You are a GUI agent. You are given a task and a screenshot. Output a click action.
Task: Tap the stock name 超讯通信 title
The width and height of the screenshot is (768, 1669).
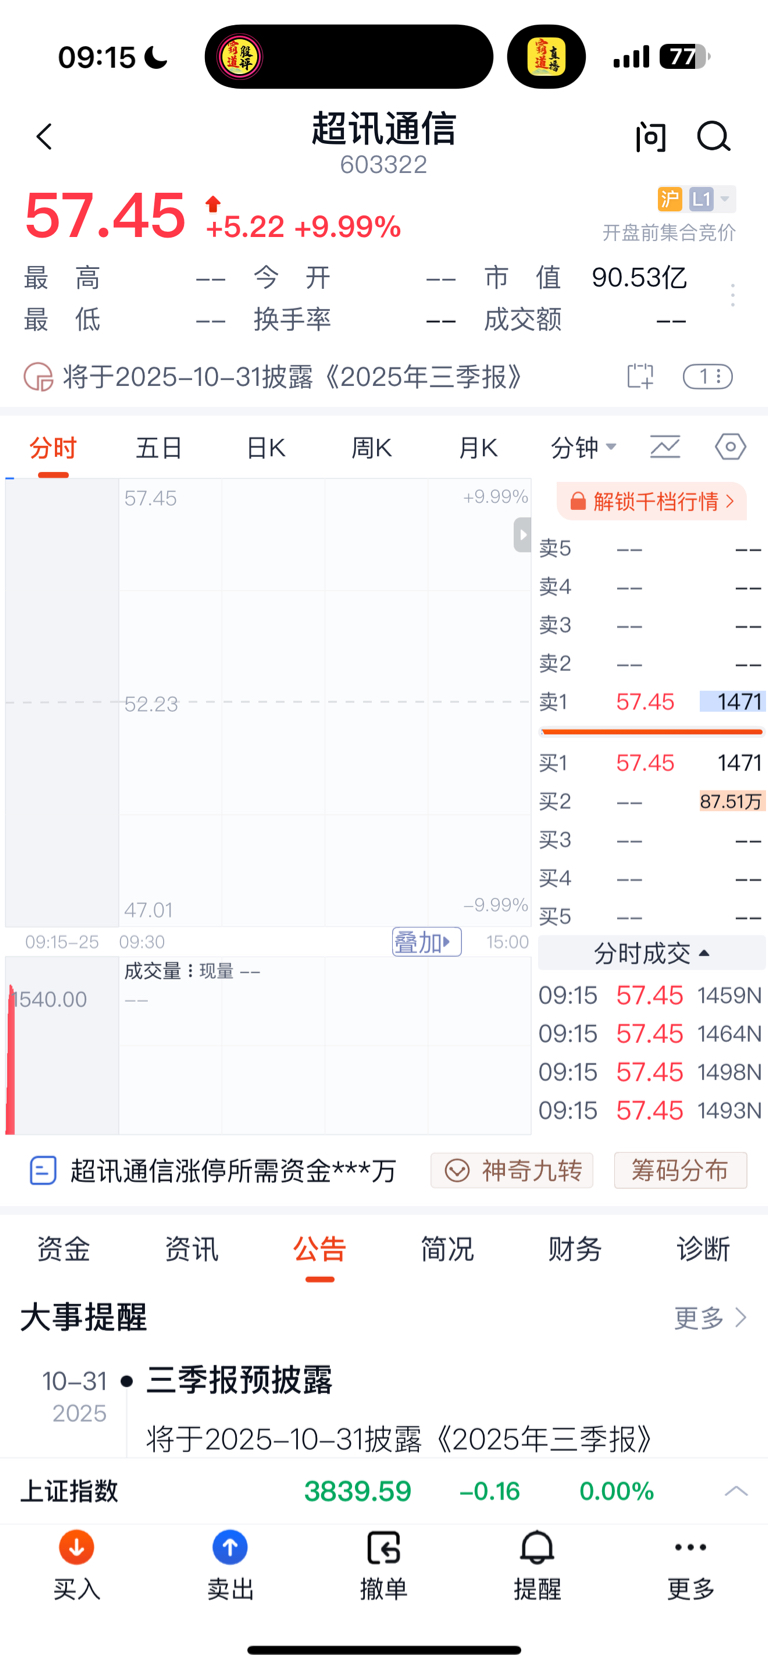[384, 129]
